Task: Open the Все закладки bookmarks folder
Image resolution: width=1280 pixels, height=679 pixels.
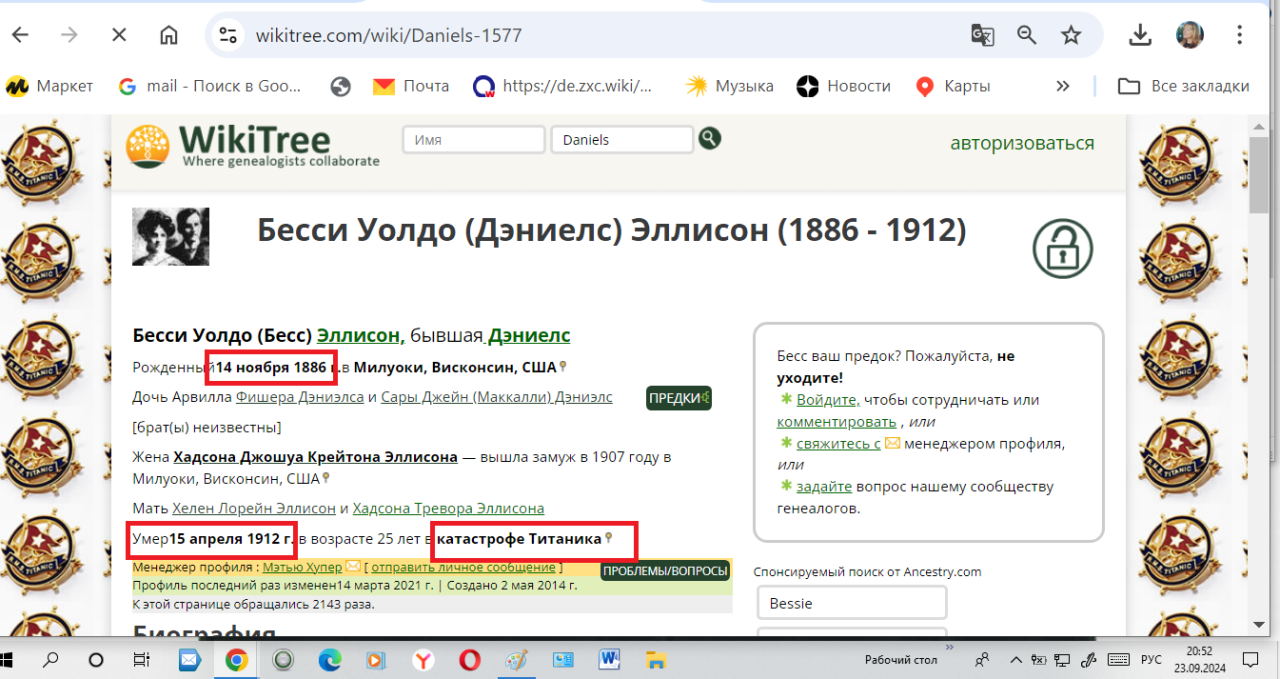Action: [x=1184, y=86]
